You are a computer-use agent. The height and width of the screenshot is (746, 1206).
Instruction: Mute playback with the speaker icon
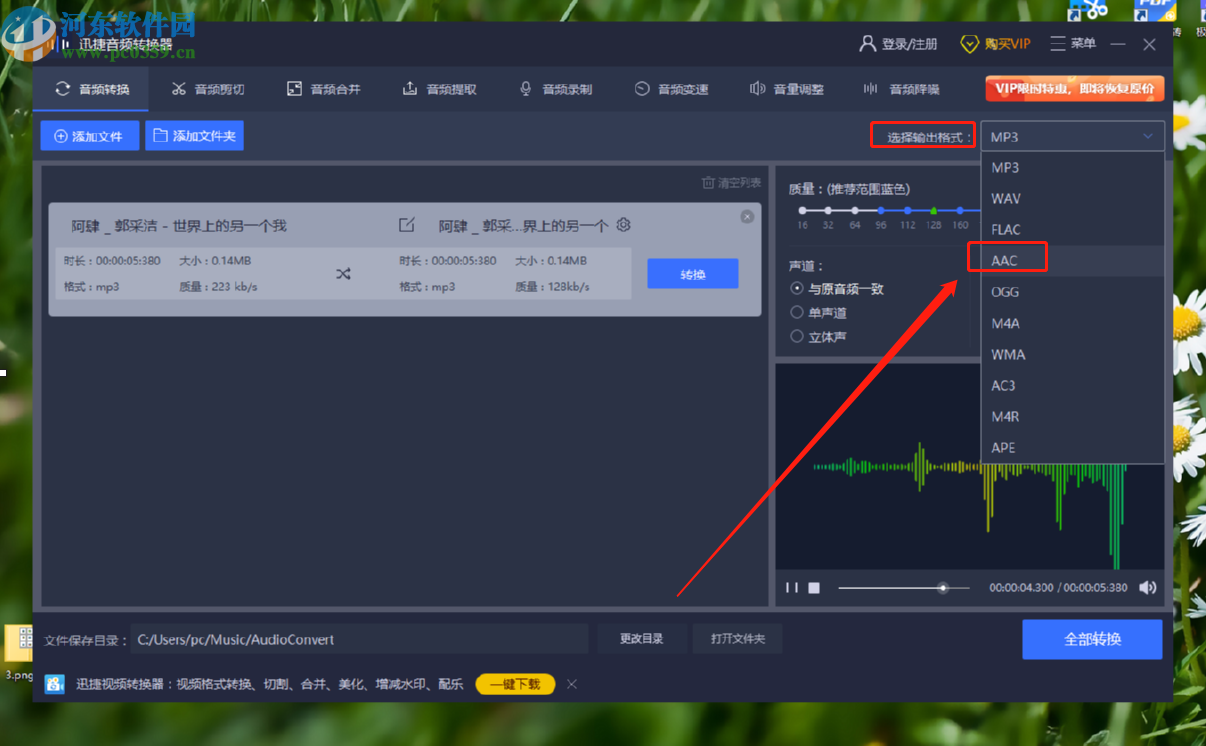click(x=1147, y=588)
